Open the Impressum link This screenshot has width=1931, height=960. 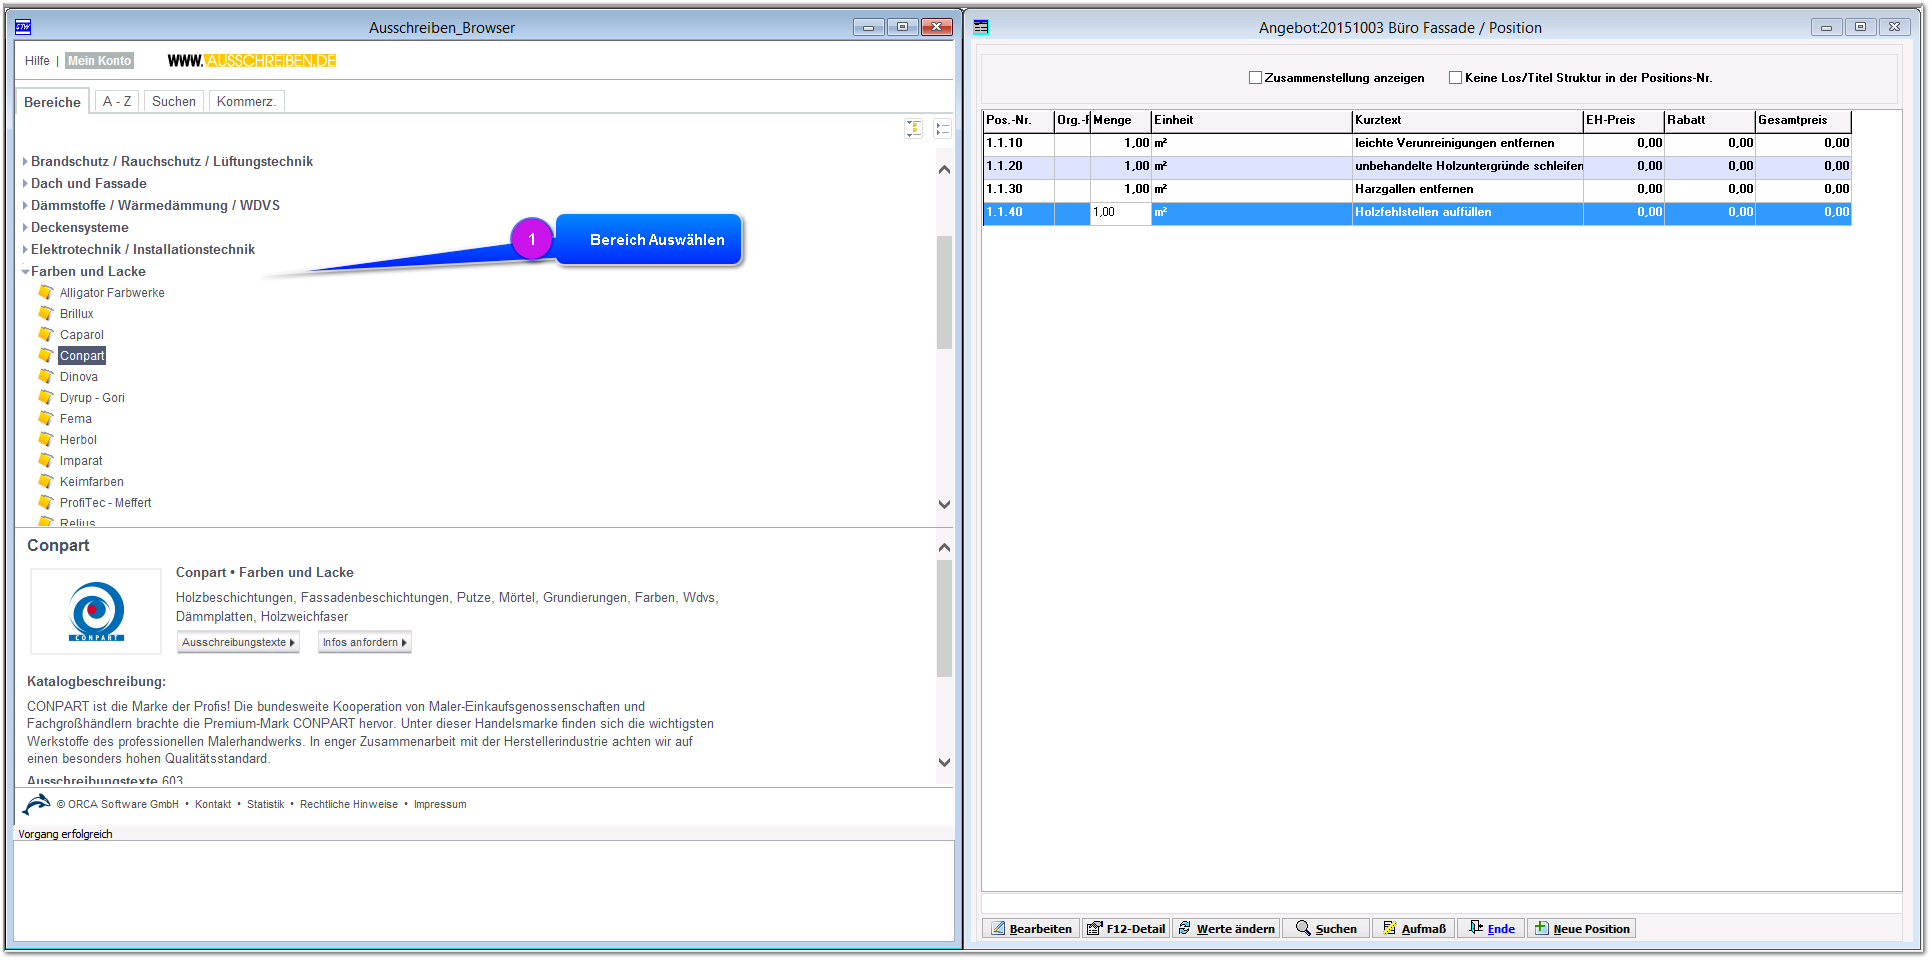tap(440, 804)
